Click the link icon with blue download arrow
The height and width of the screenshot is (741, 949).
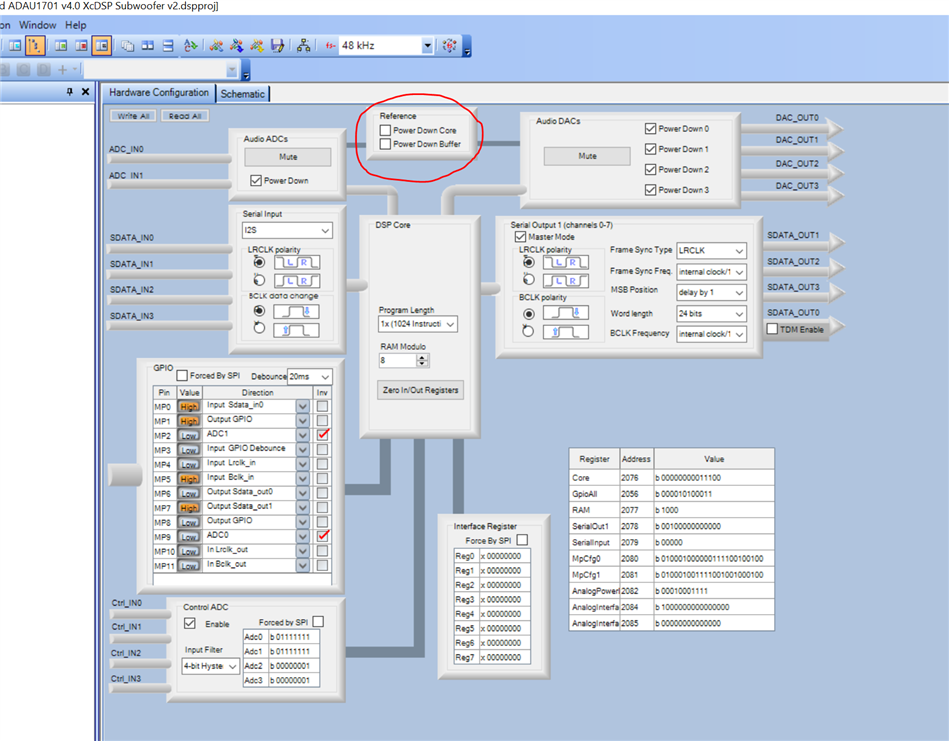click(237, 45)
